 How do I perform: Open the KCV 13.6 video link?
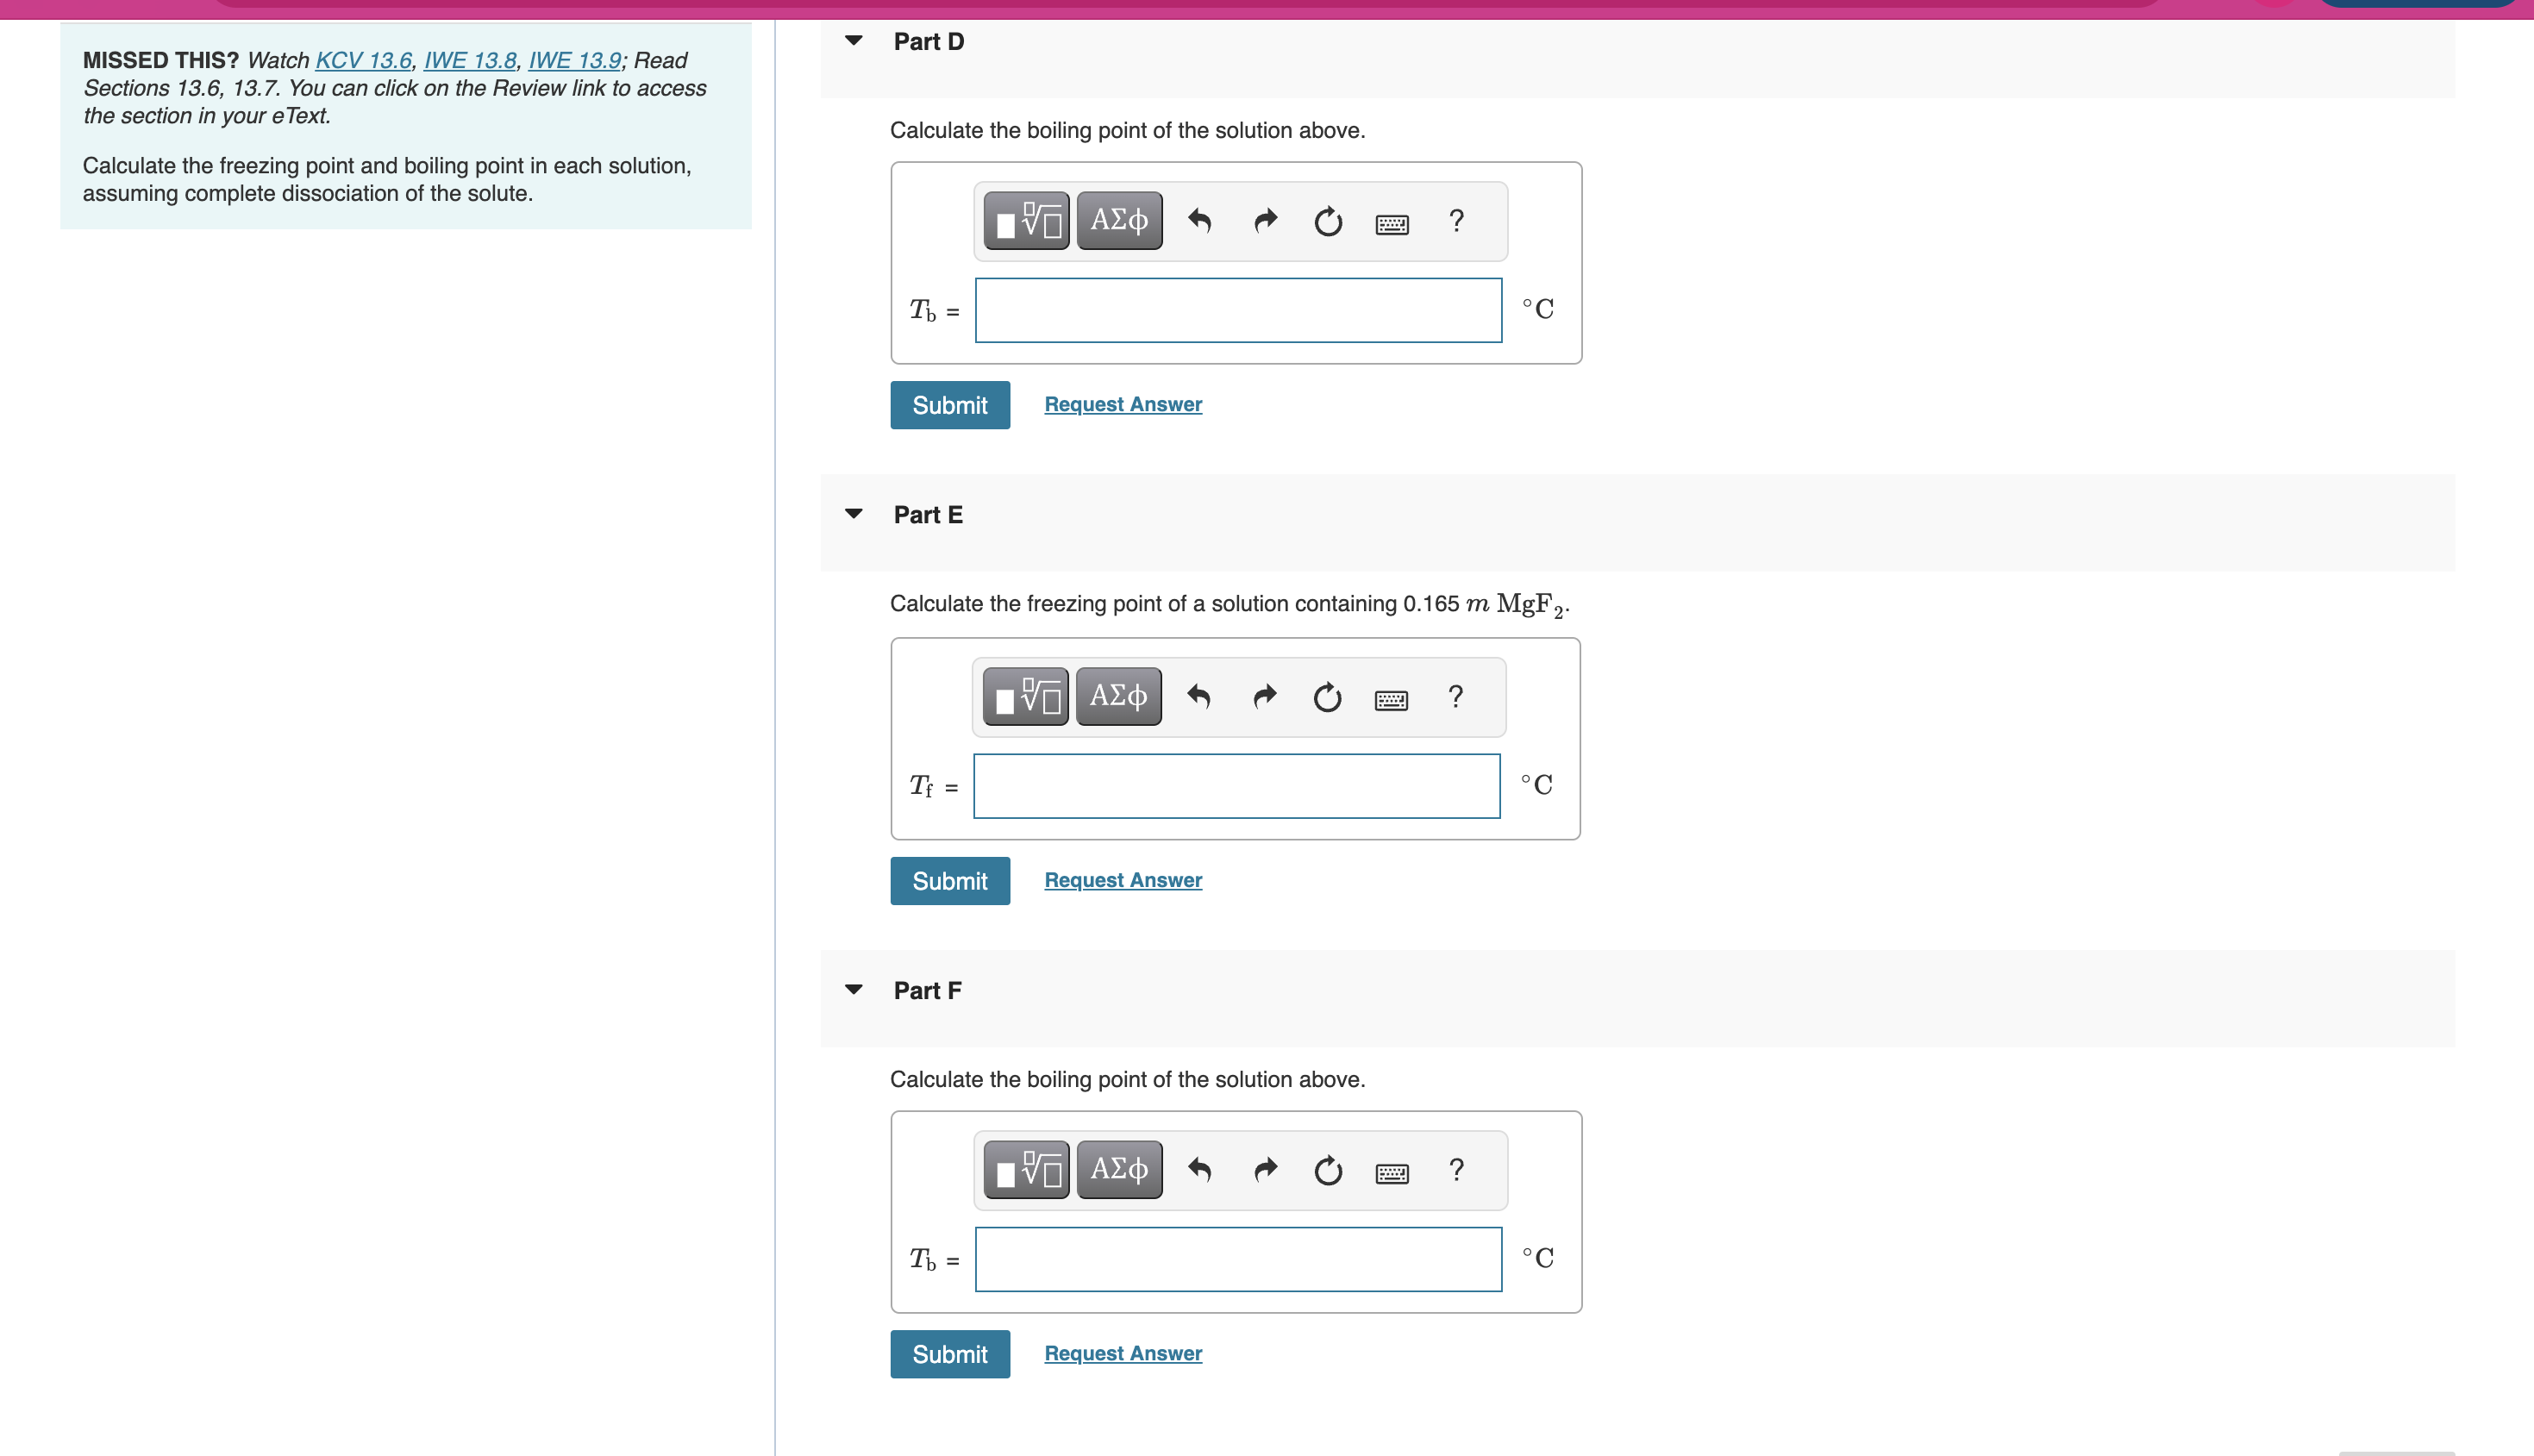pyautogui.click(x=363, y=60)
